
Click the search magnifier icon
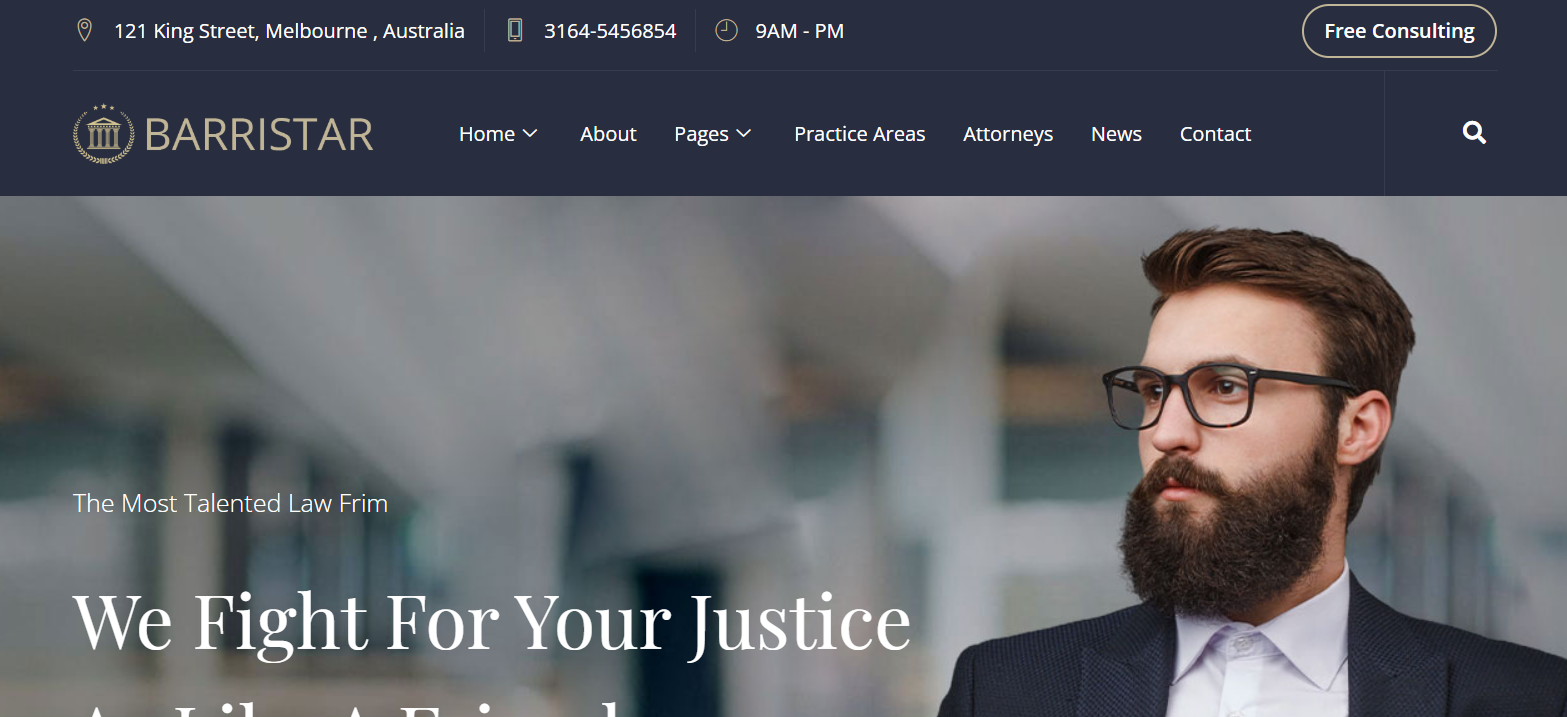[x=1474, y=133]
